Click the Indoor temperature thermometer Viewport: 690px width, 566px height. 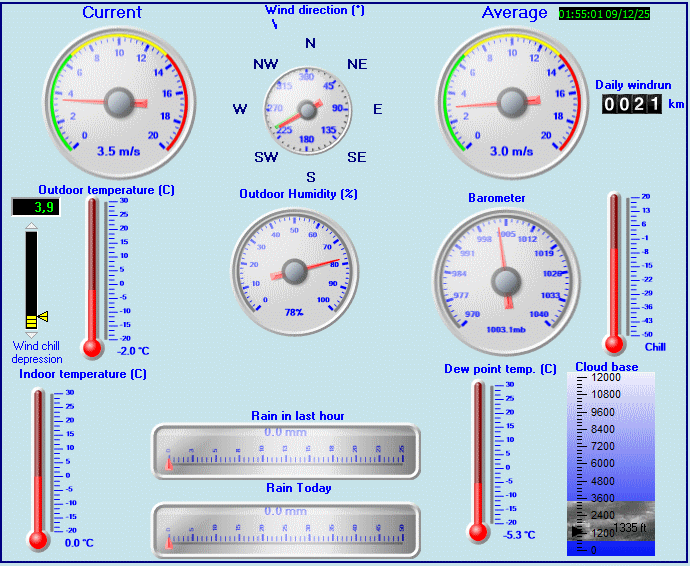(x=39, y=468)
